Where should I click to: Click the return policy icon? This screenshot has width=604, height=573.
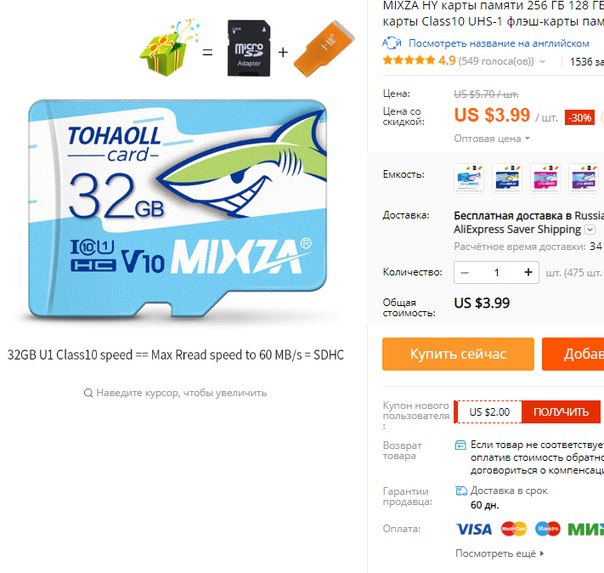460,445
